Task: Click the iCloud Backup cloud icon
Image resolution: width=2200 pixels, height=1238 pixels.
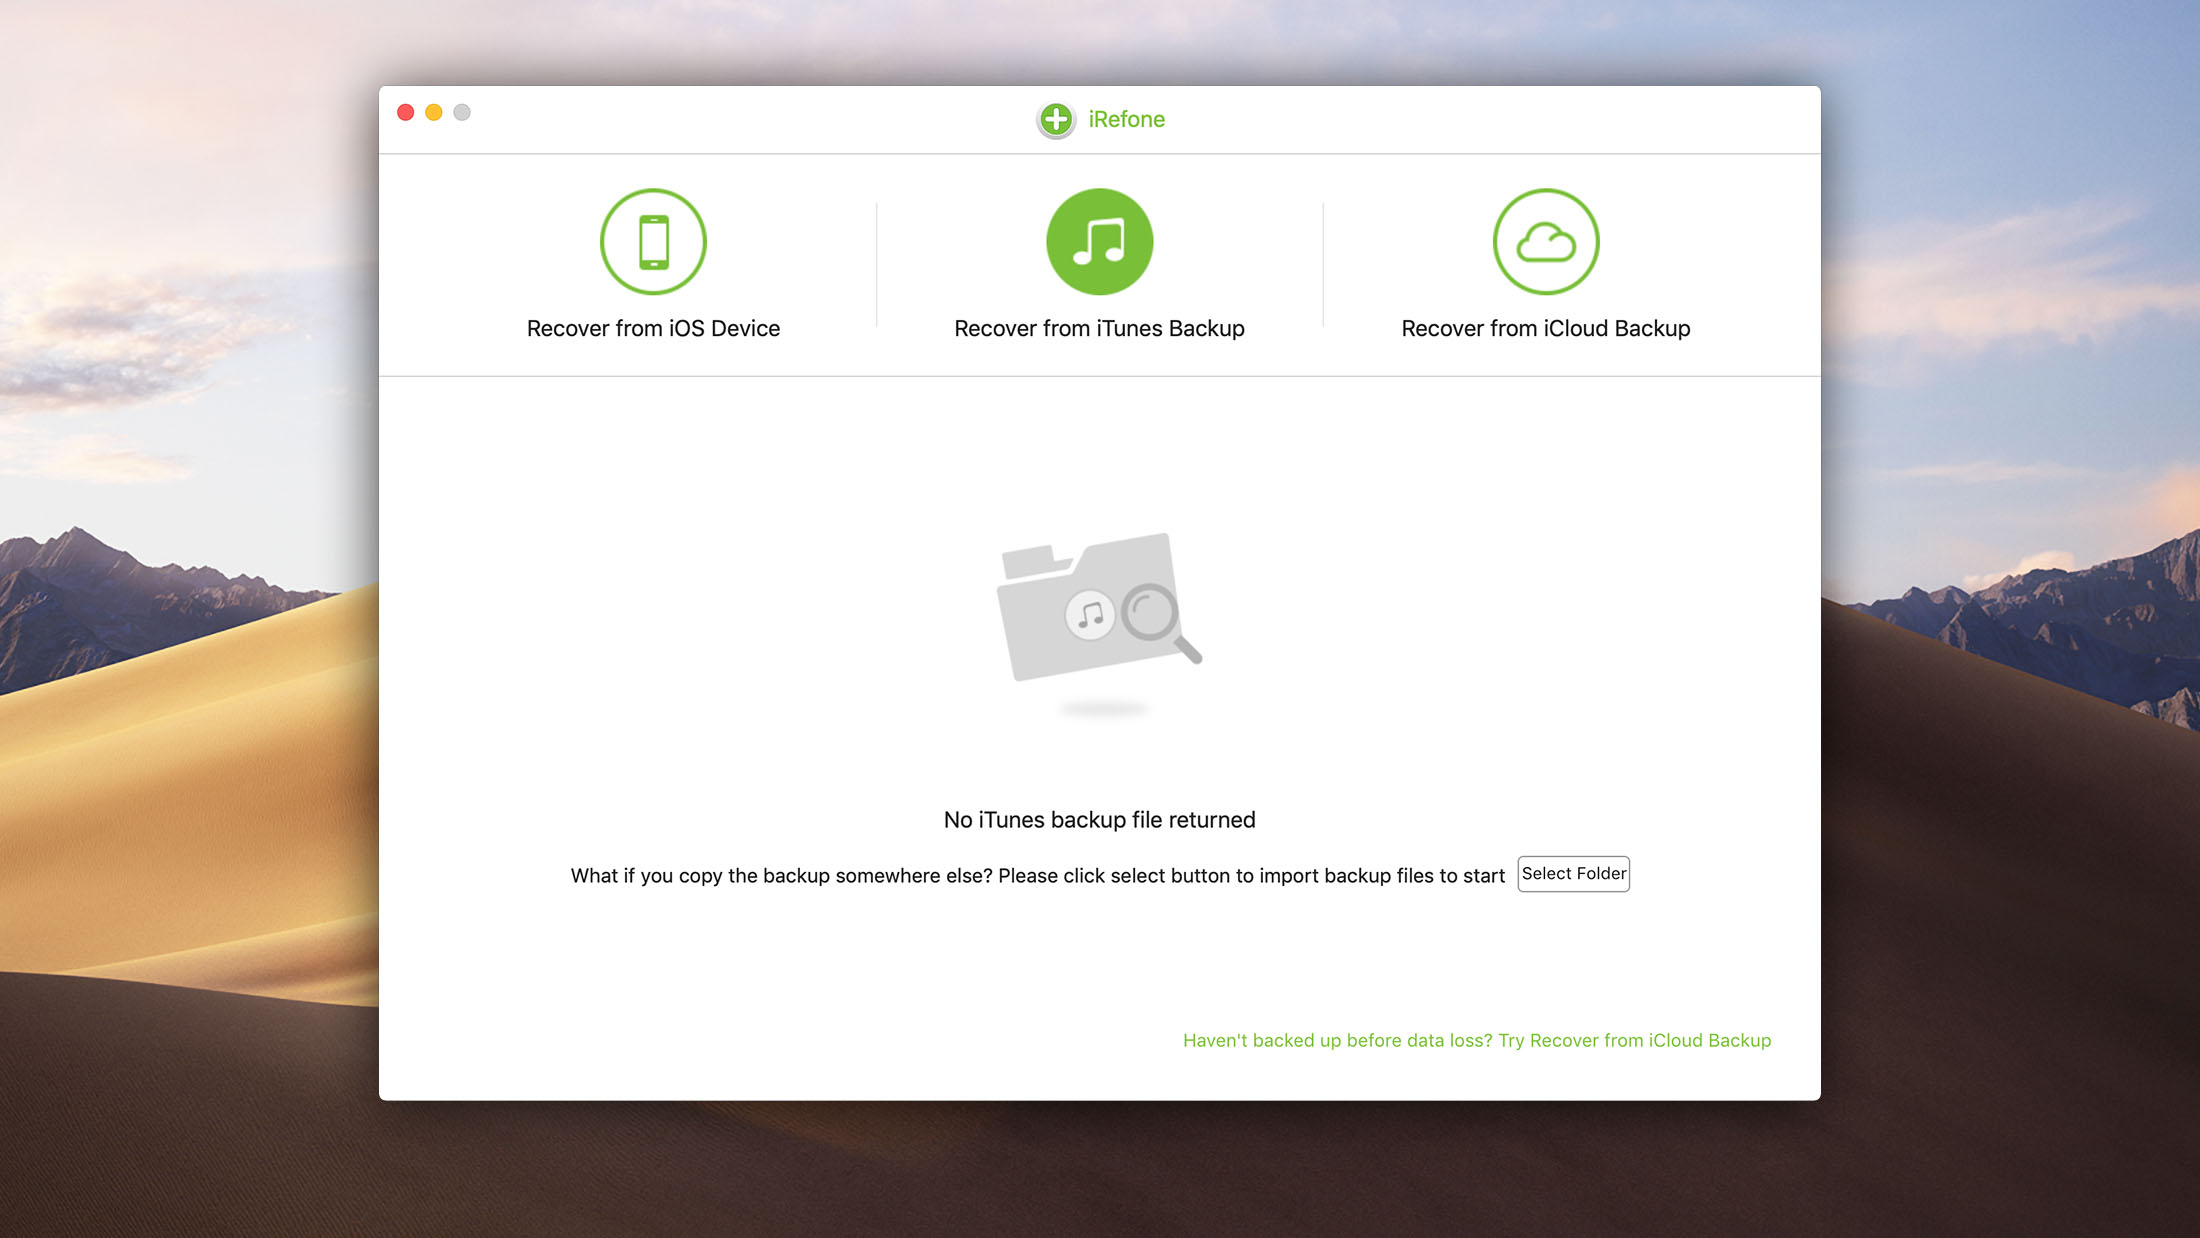Action: pyautogui.click(x=1546, y=242)
